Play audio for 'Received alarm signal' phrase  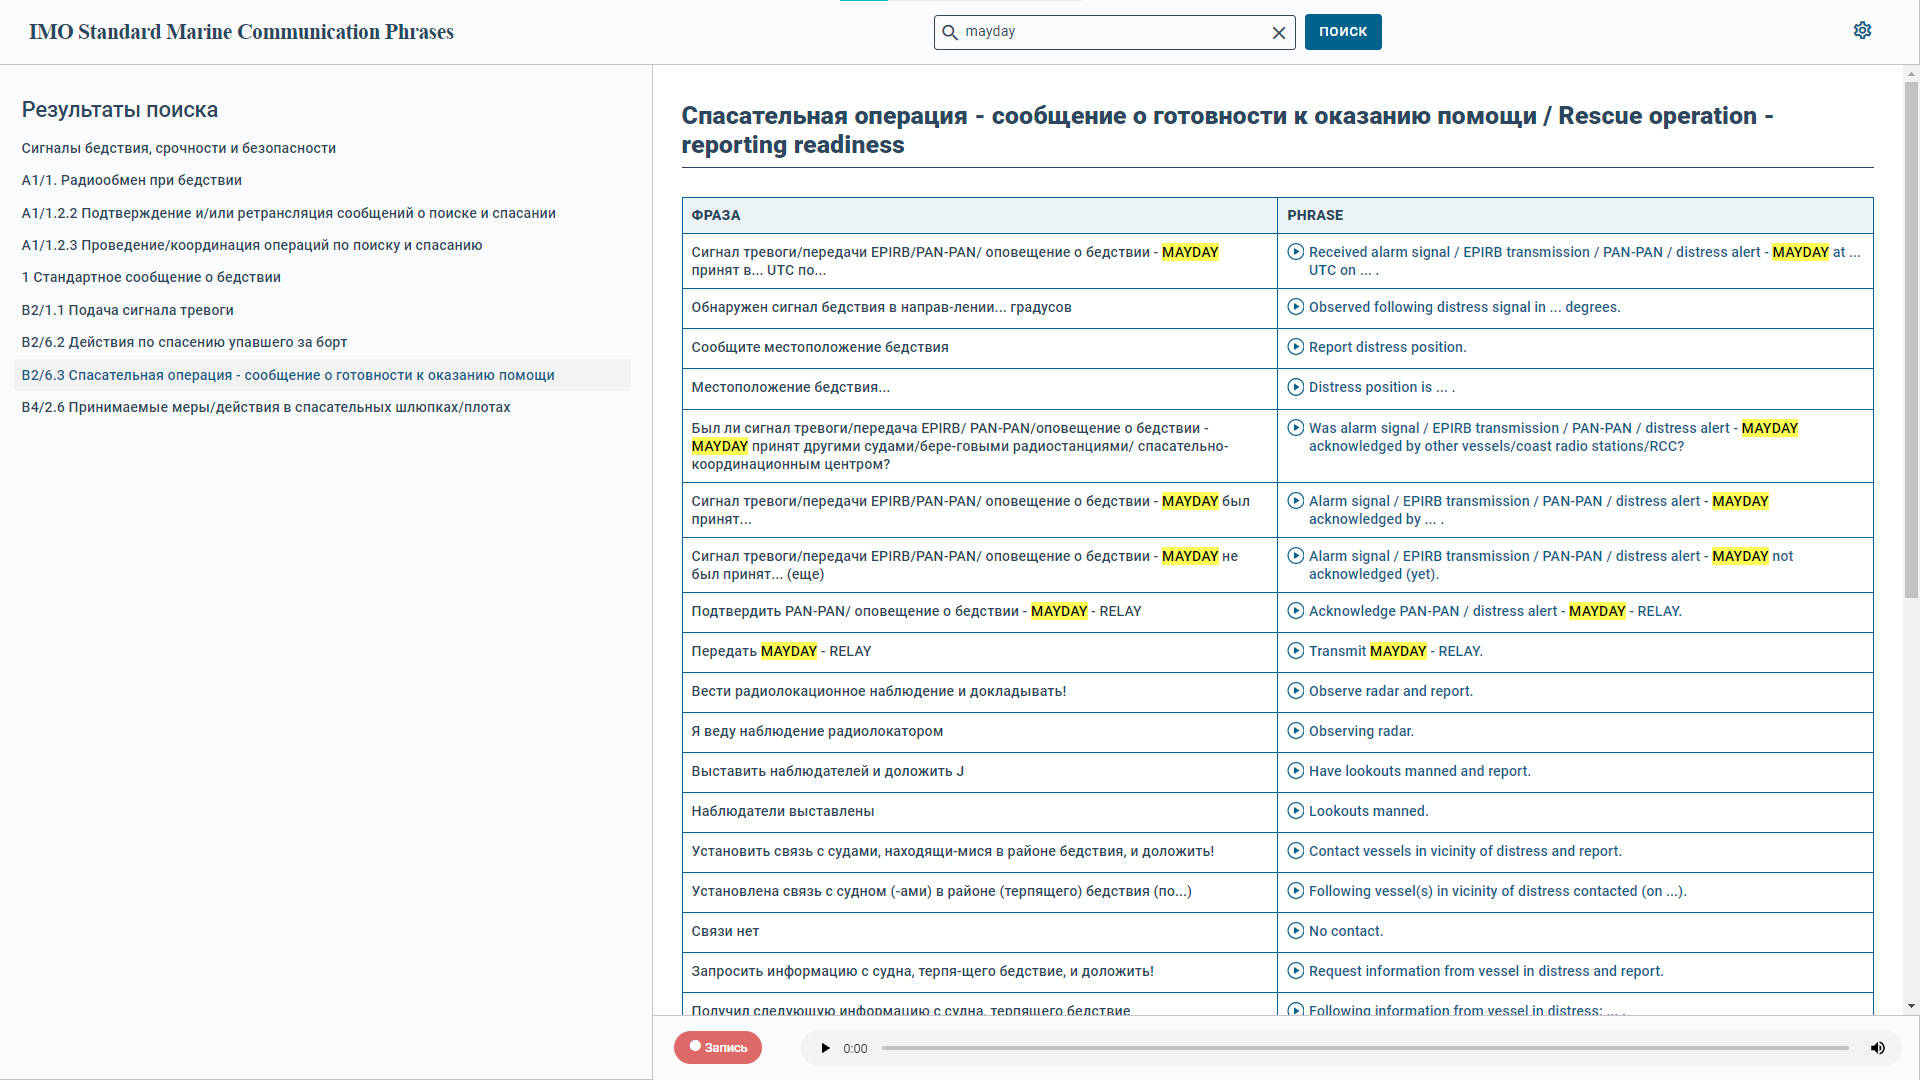pyautogui.click(x=1296, y=252)
